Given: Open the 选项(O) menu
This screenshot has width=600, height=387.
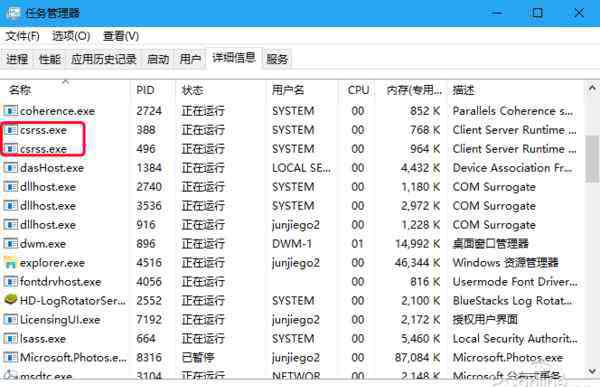Looking at the screenshot, I should pyautogui.click(x=71, y=36).
